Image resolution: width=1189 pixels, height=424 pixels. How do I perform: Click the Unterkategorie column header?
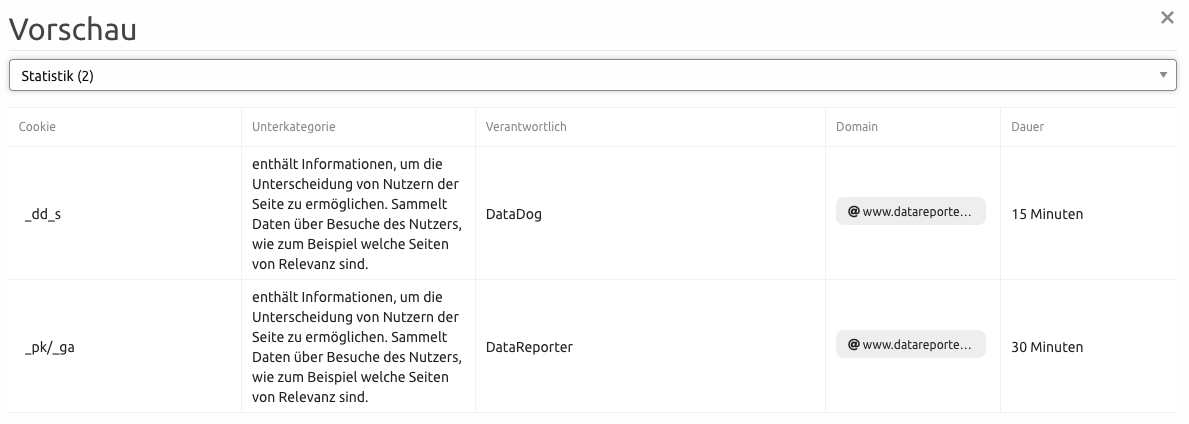point(293,127)
